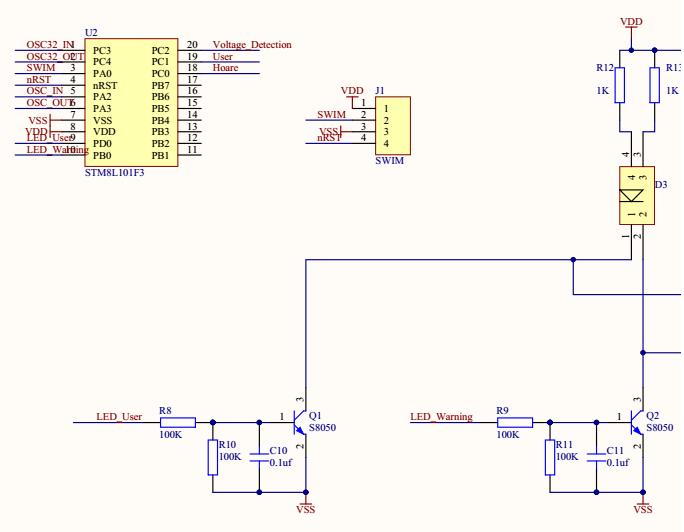The width and height of the screenshot is (684, 532).
Task: Click the Q1 designator text
Action: [315, 416]
